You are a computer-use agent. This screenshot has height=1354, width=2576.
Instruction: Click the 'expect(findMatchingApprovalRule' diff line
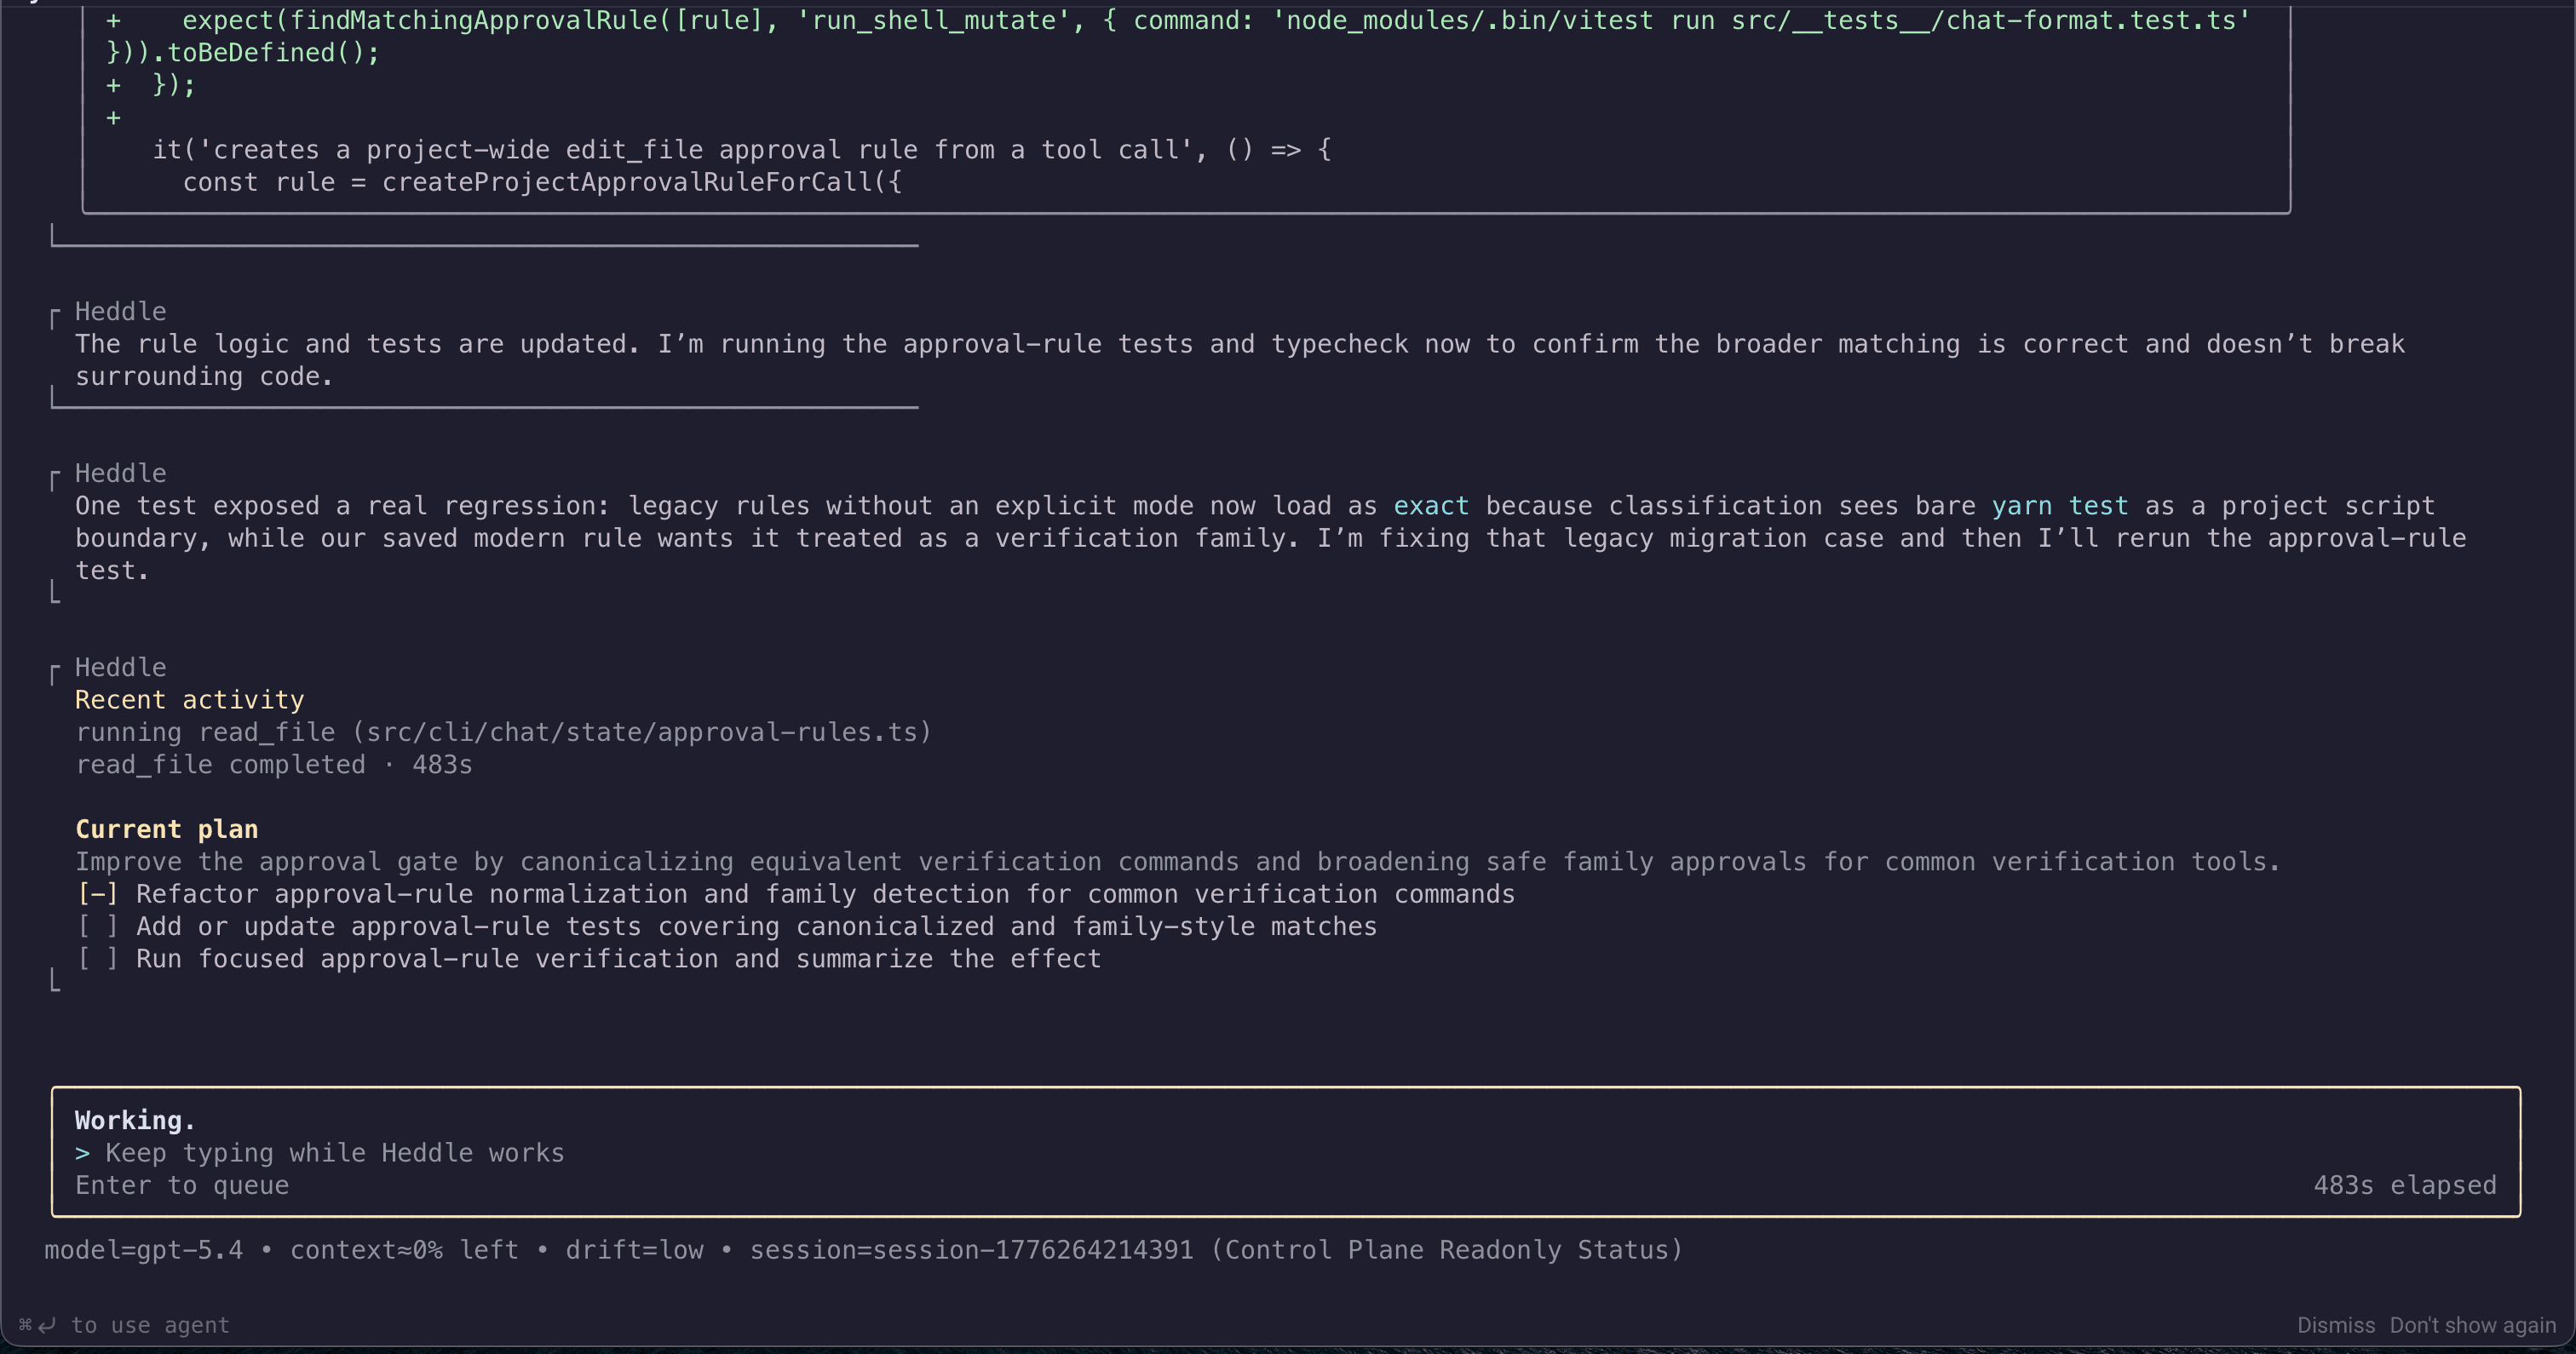click(1178, 20)
